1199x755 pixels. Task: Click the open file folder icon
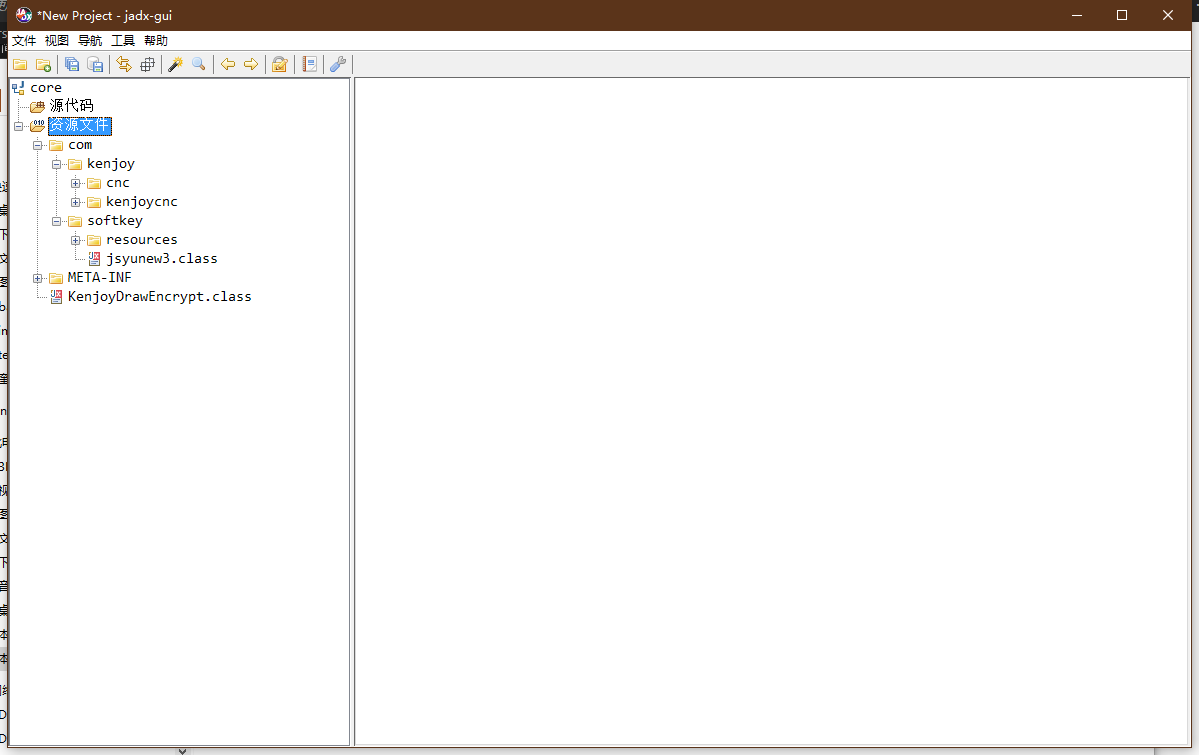point(20,65)
